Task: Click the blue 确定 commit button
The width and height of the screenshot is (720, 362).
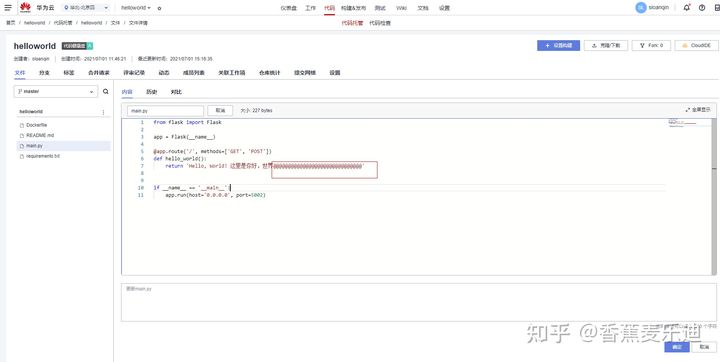Action: click(677, 347)
